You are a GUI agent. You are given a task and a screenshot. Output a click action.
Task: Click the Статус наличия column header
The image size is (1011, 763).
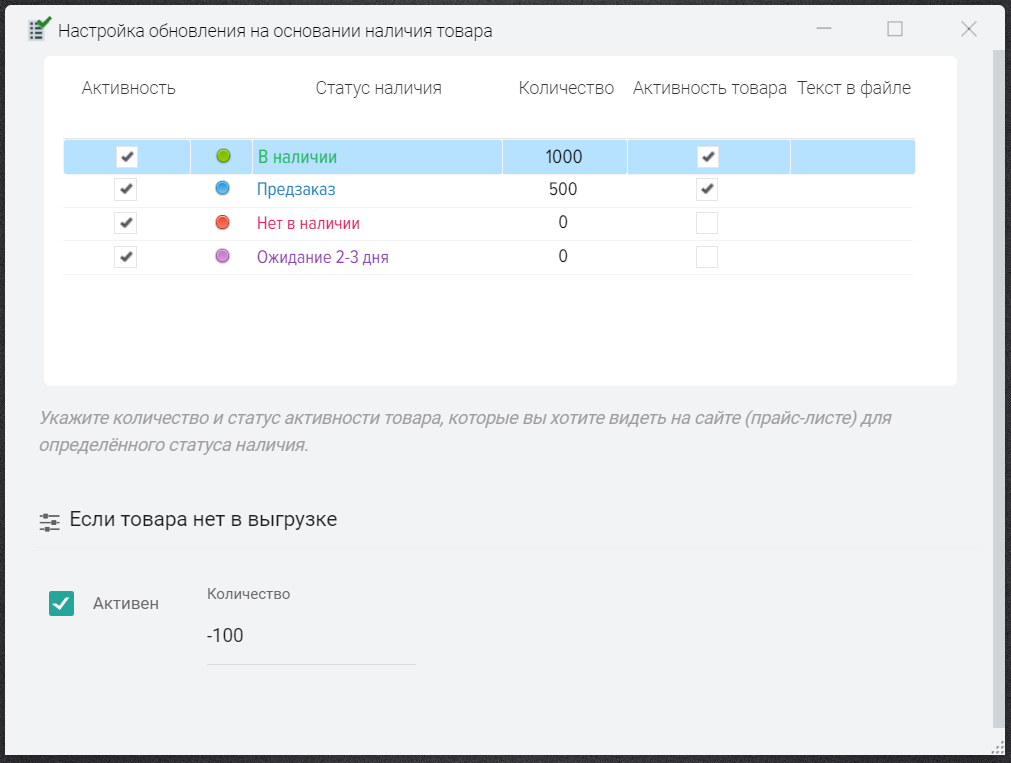(378, 88)
